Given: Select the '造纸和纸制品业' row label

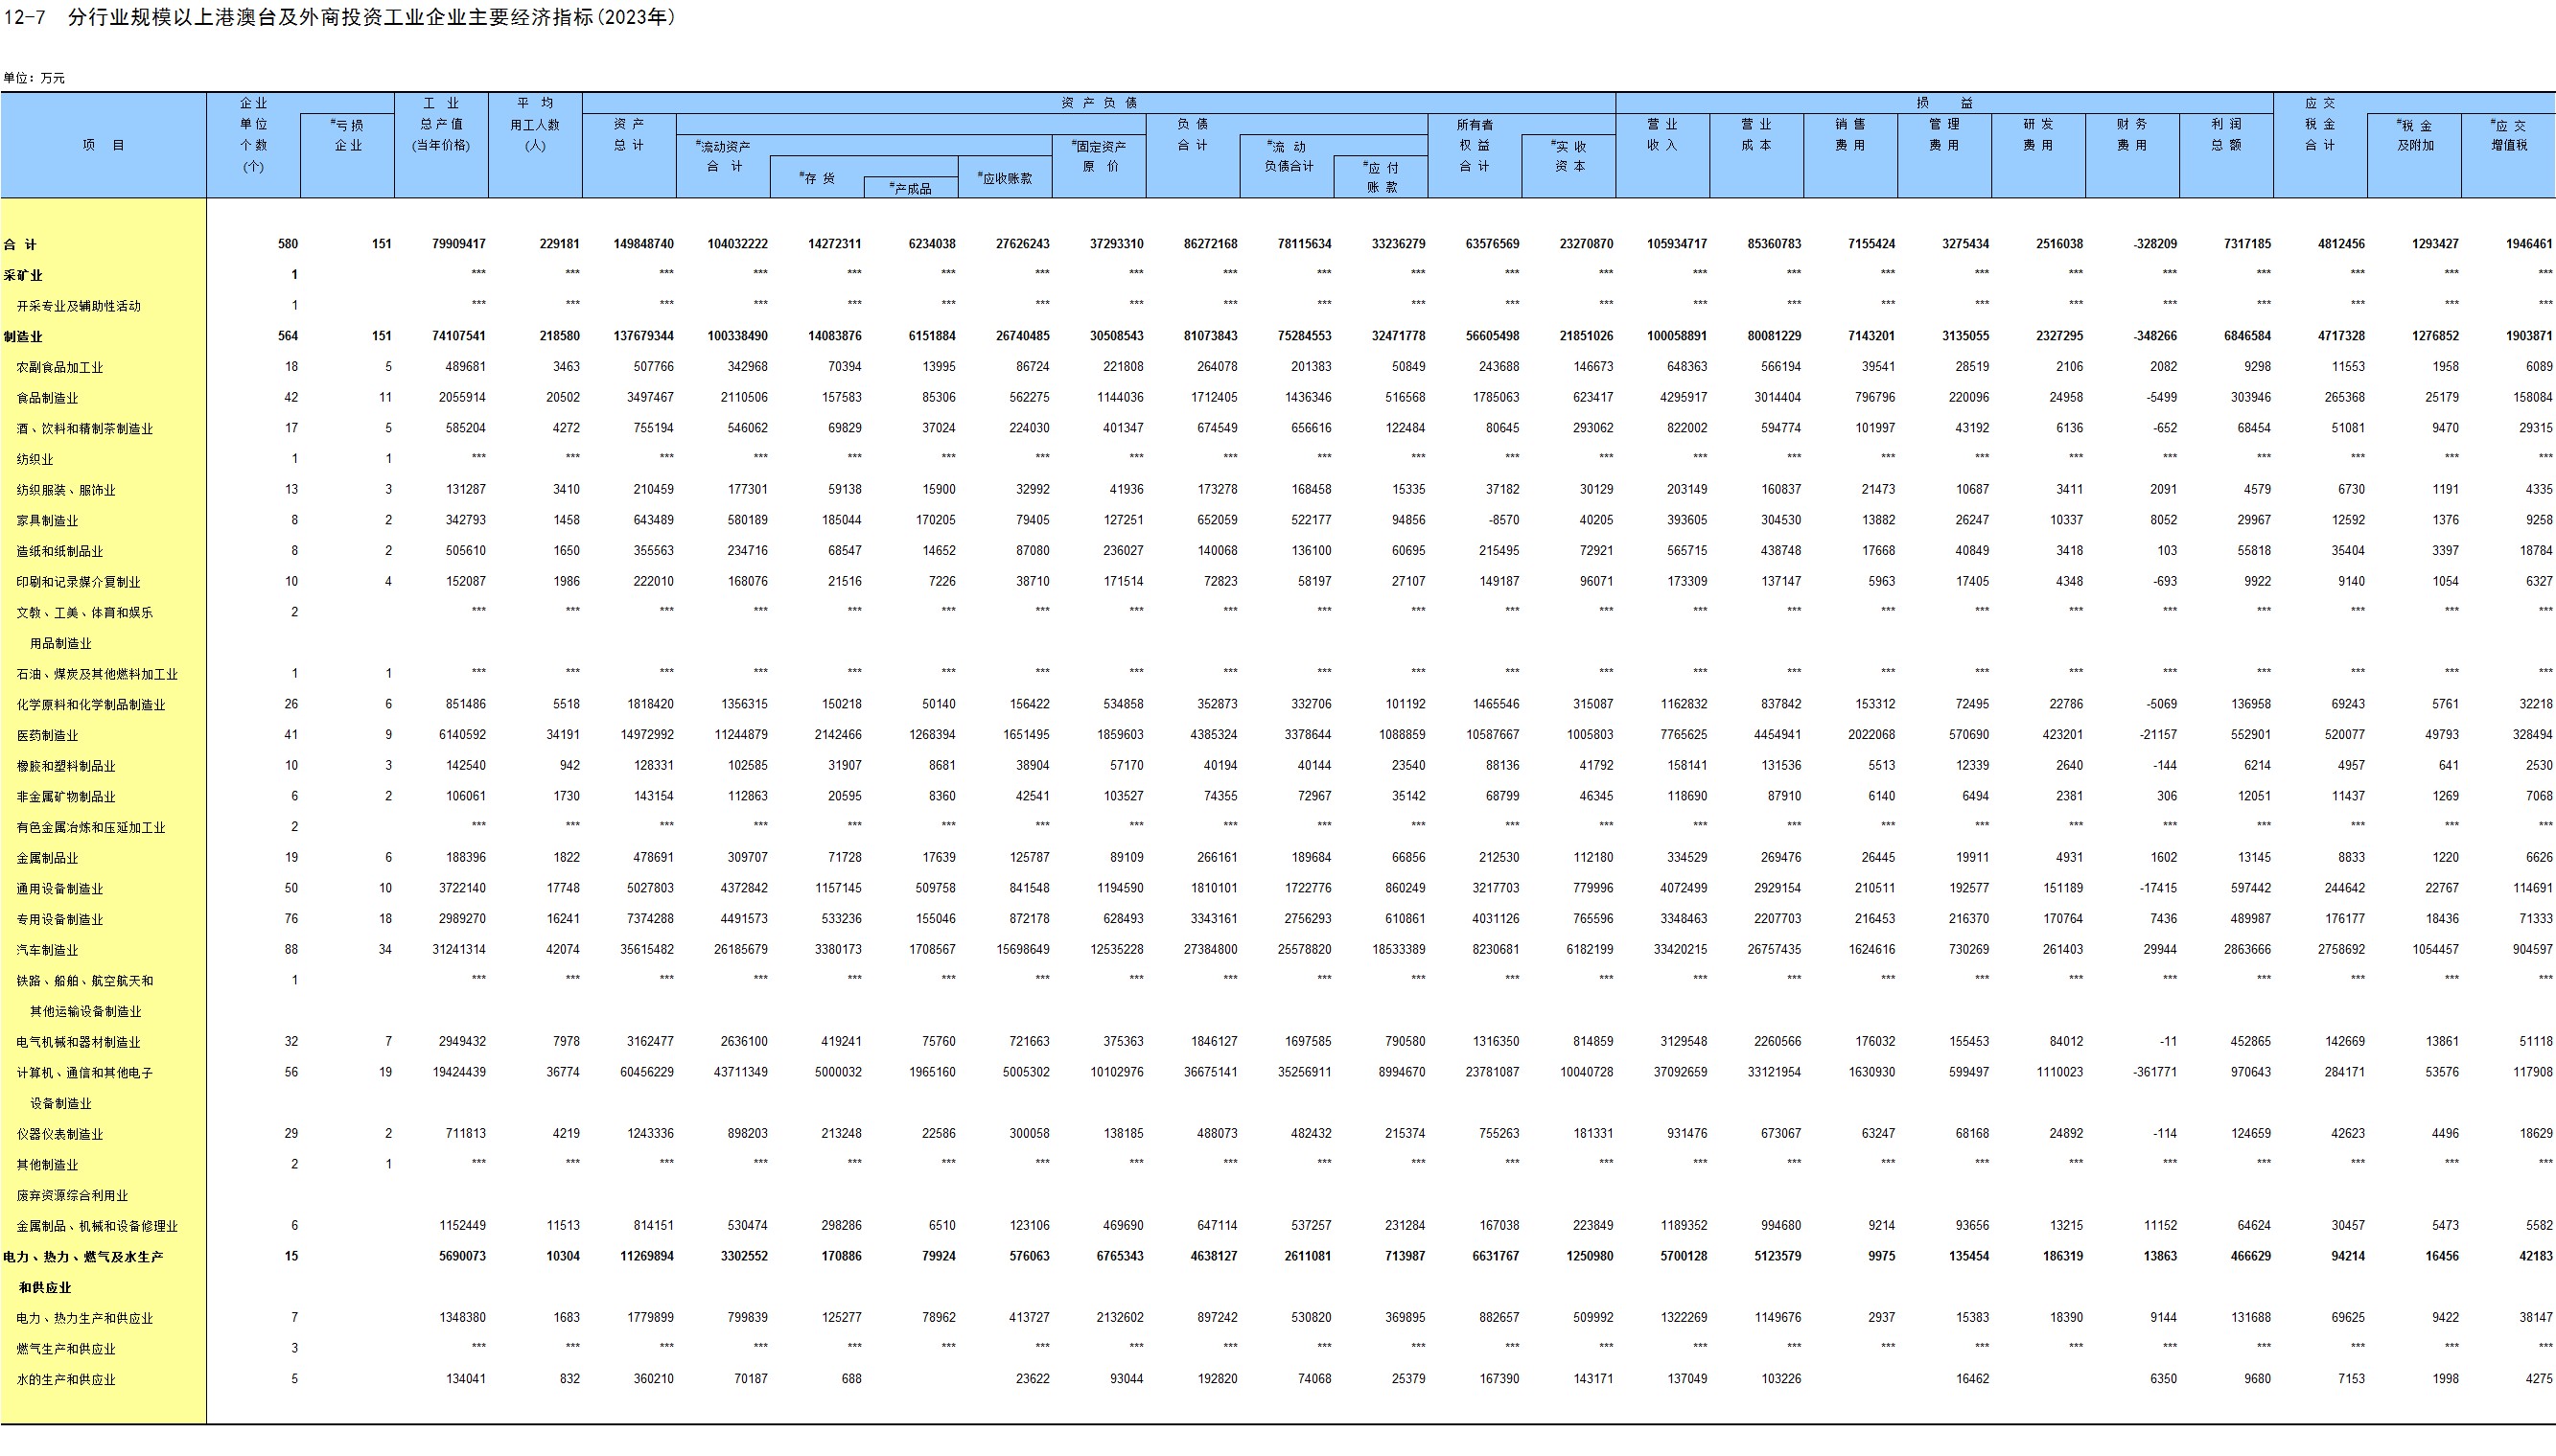Looking at the screenshot, I should point(60,551).
